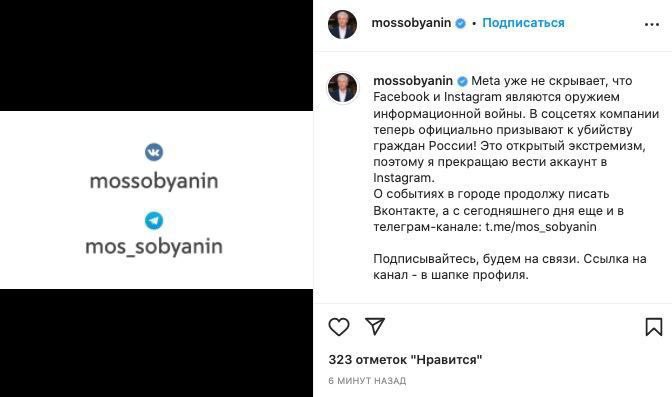Screen dimensions: 672x397
Task: Open the three-dots more options menu
Action: (x=652, y=24)
